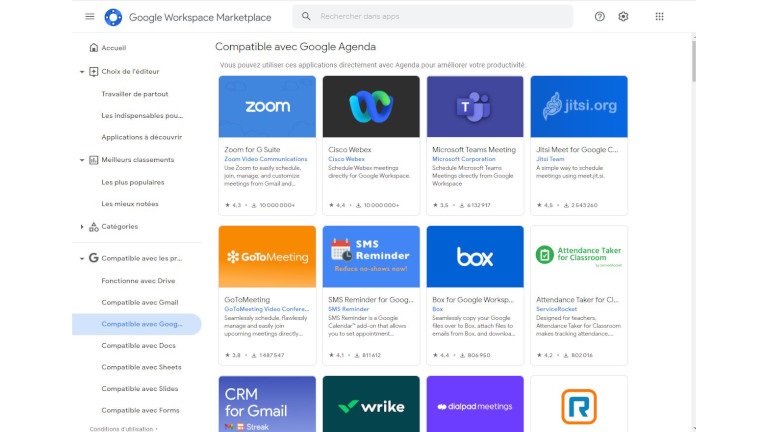Open the ServiceRocket developer link
Screen dimensions: 768x432
(556, 309)
